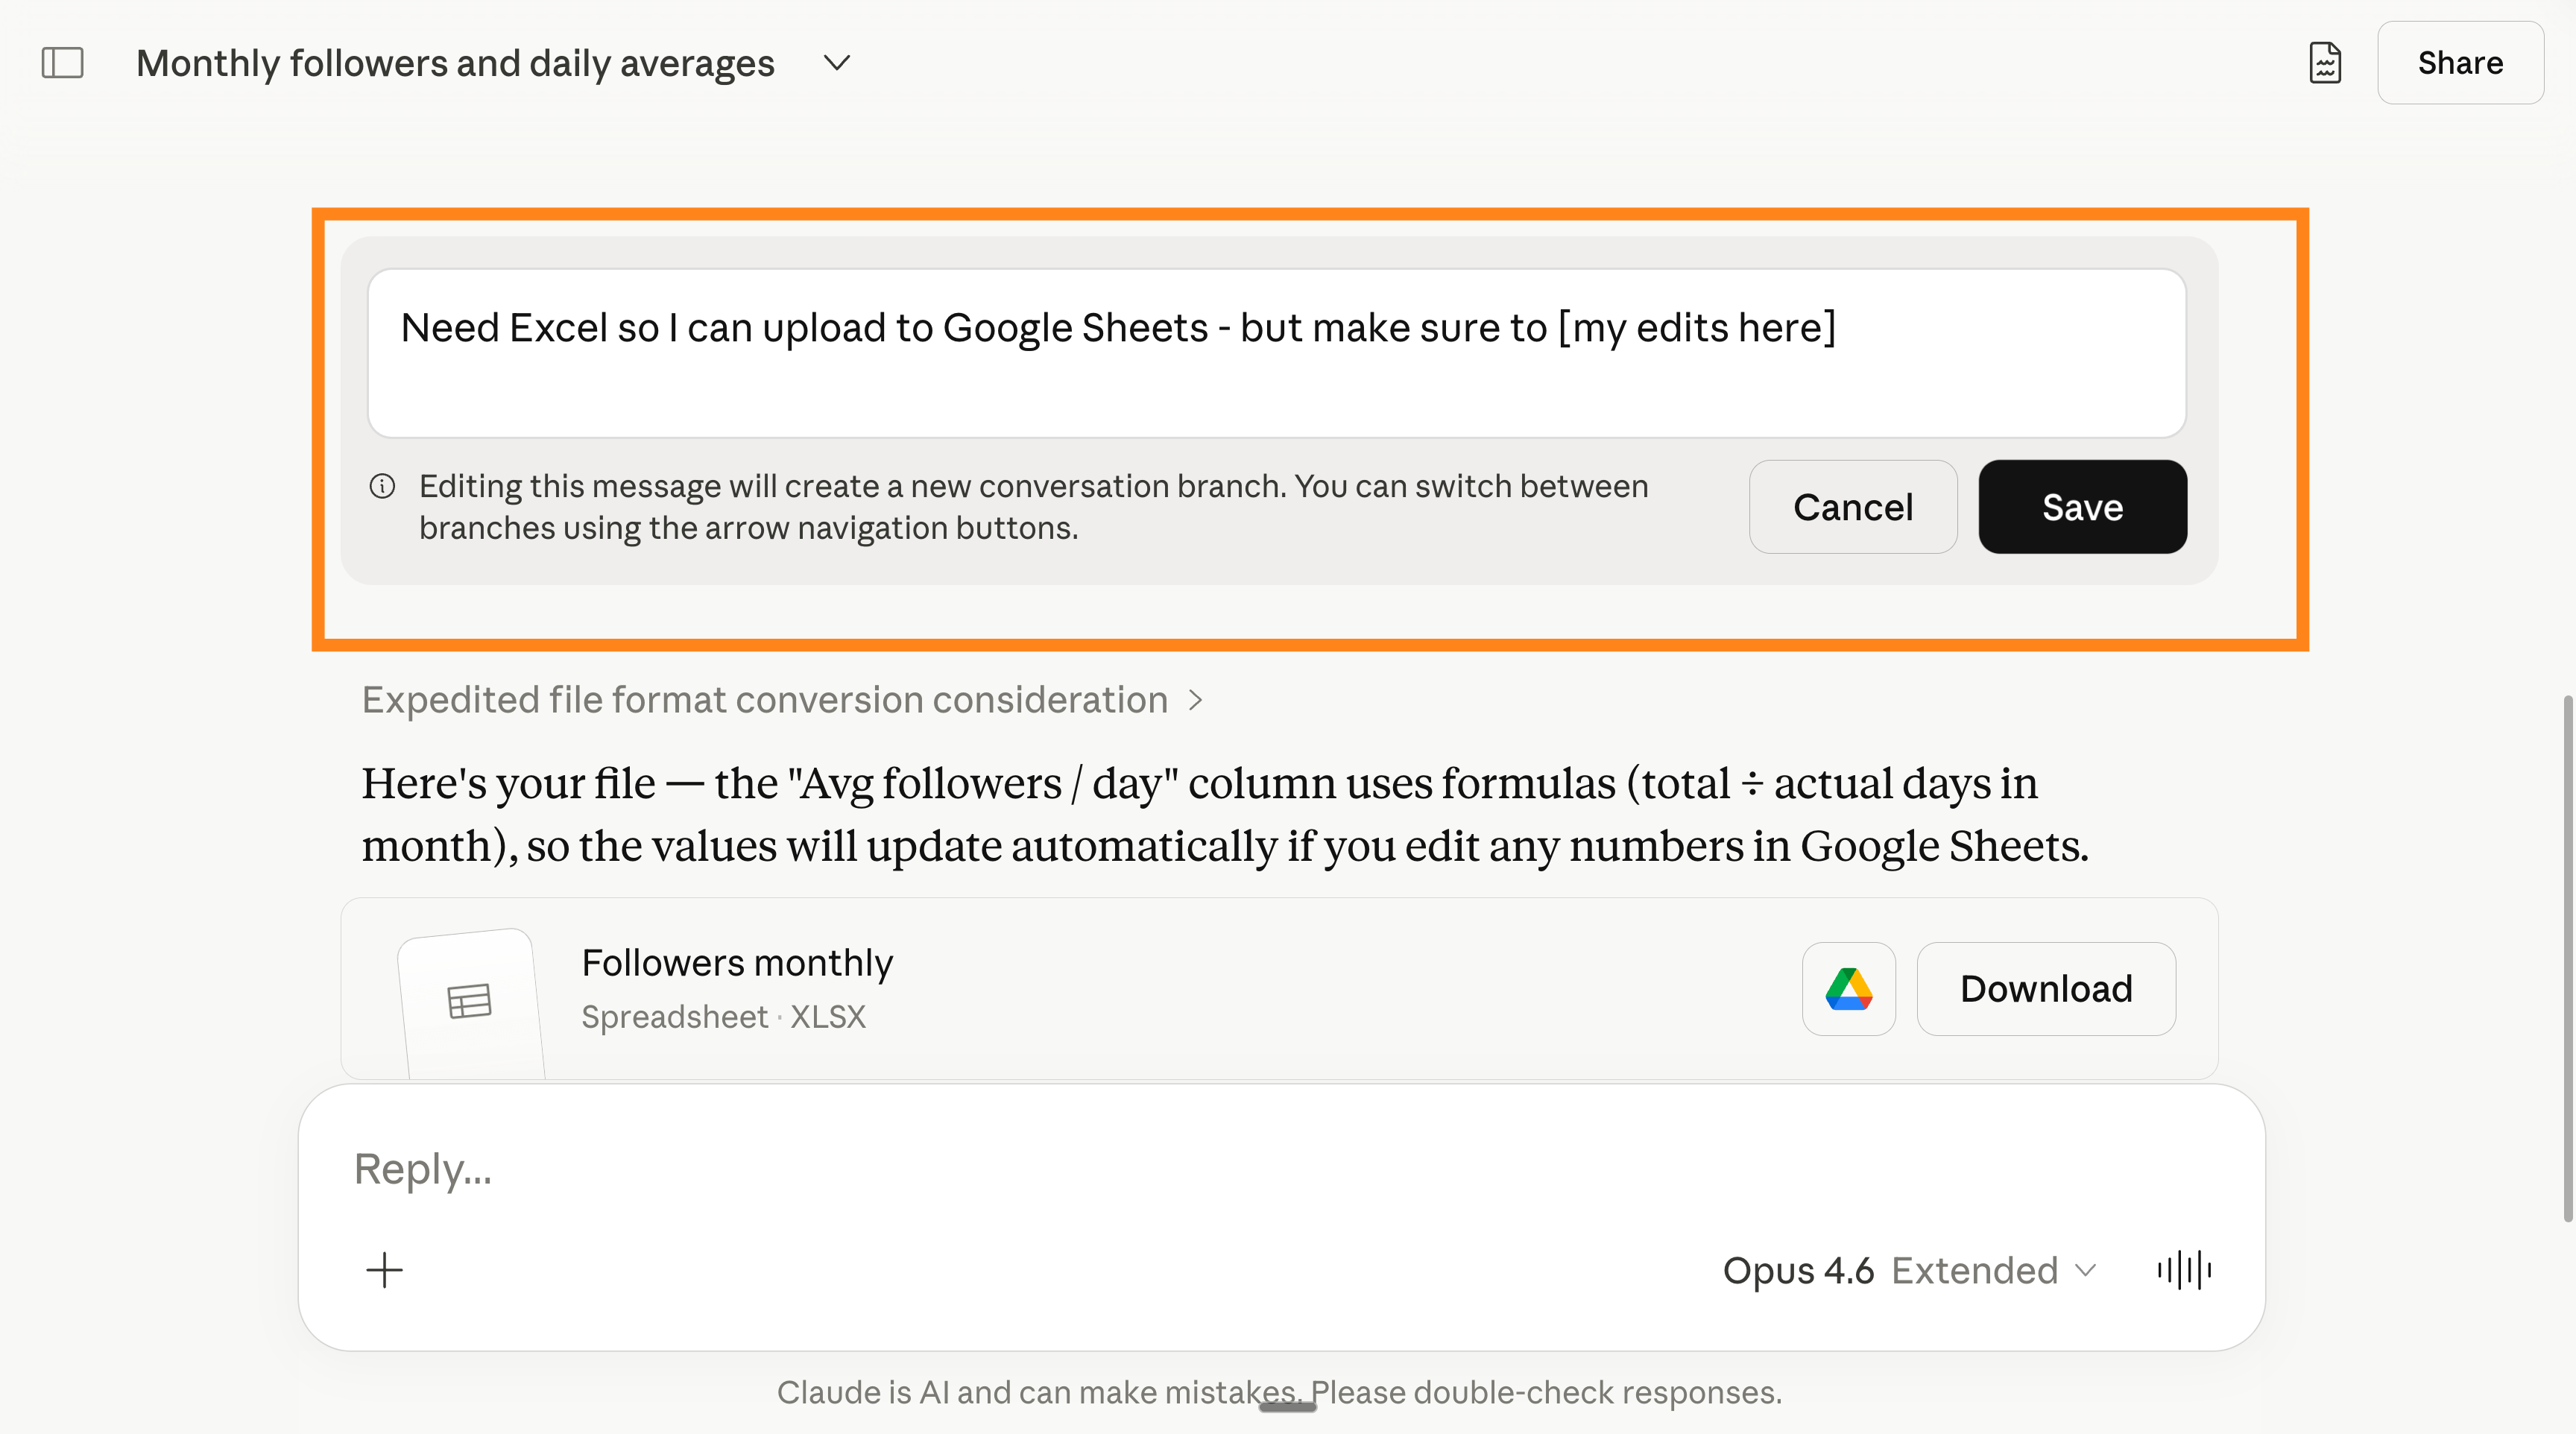
Task: Download the Followers monthly XLSX file
Action: pyautogui.click(x=2045, y=989)
